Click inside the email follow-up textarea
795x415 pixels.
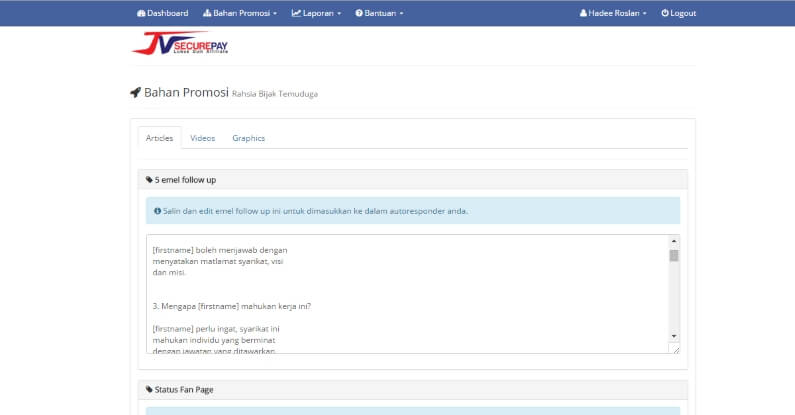coord(408,294)
